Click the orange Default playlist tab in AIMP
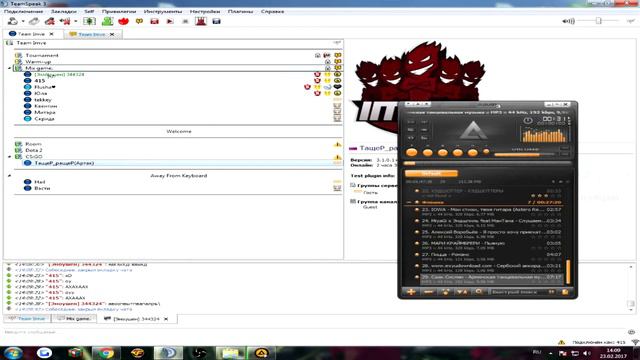Image resolution: width=640 pixels, height=360 pixels. pyautogui.click(x=431, y=173)
